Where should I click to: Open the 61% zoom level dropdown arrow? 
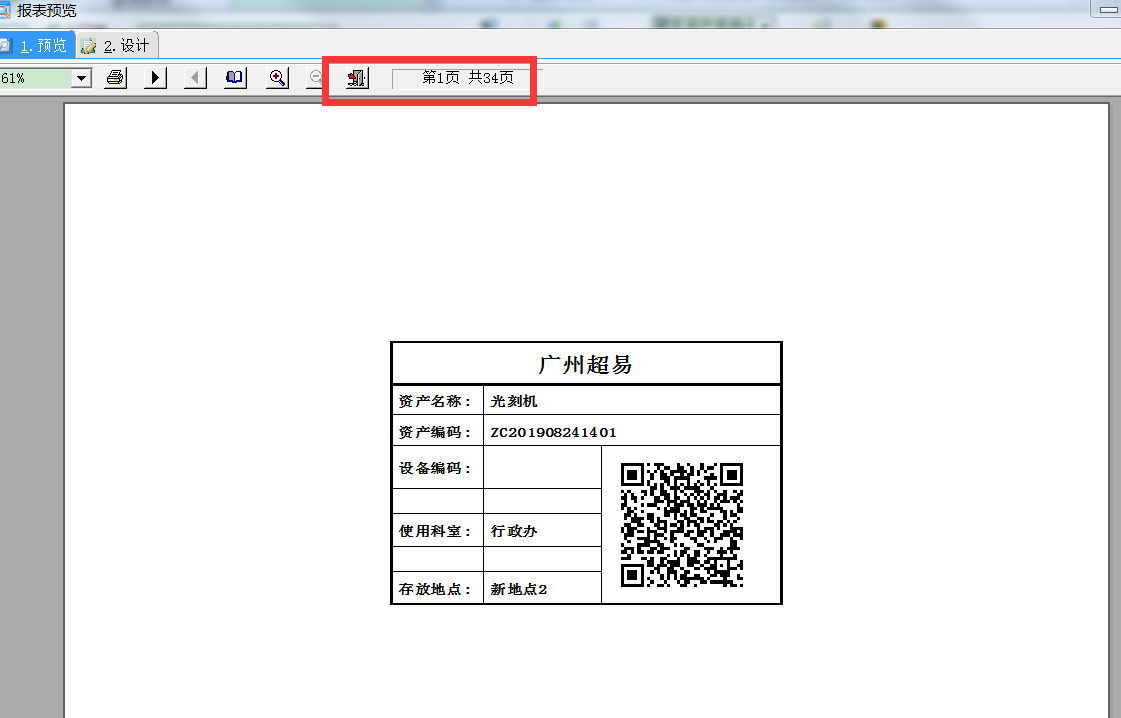tap(82, 77)
